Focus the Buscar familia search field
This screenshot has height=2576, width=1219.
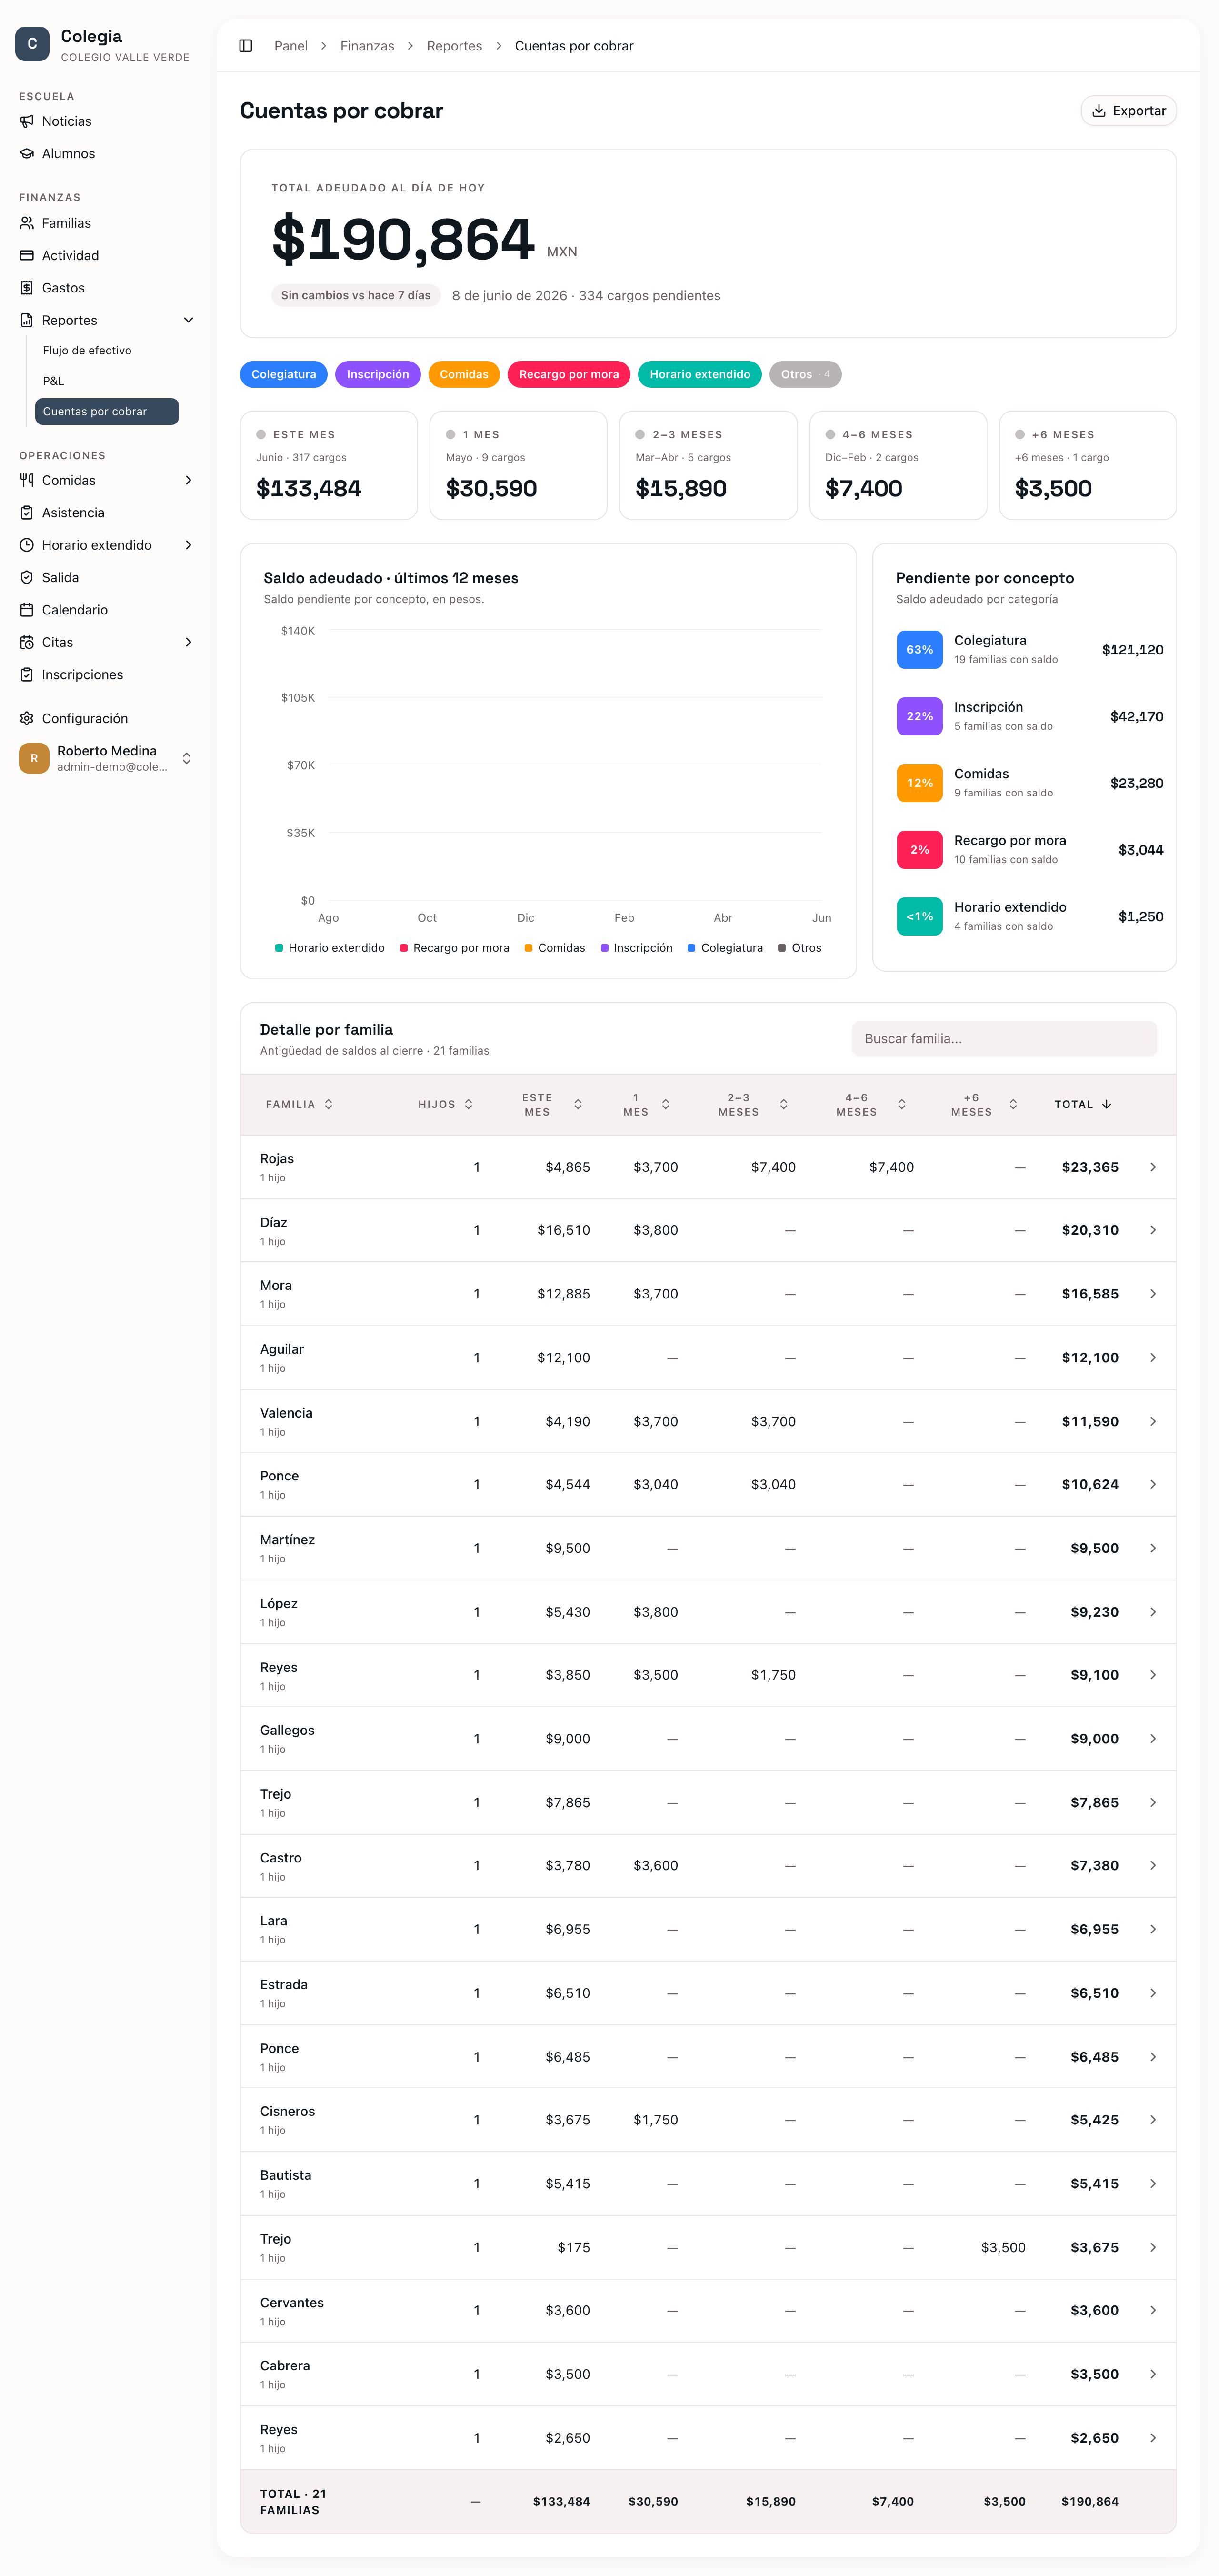[1004, 1038]
